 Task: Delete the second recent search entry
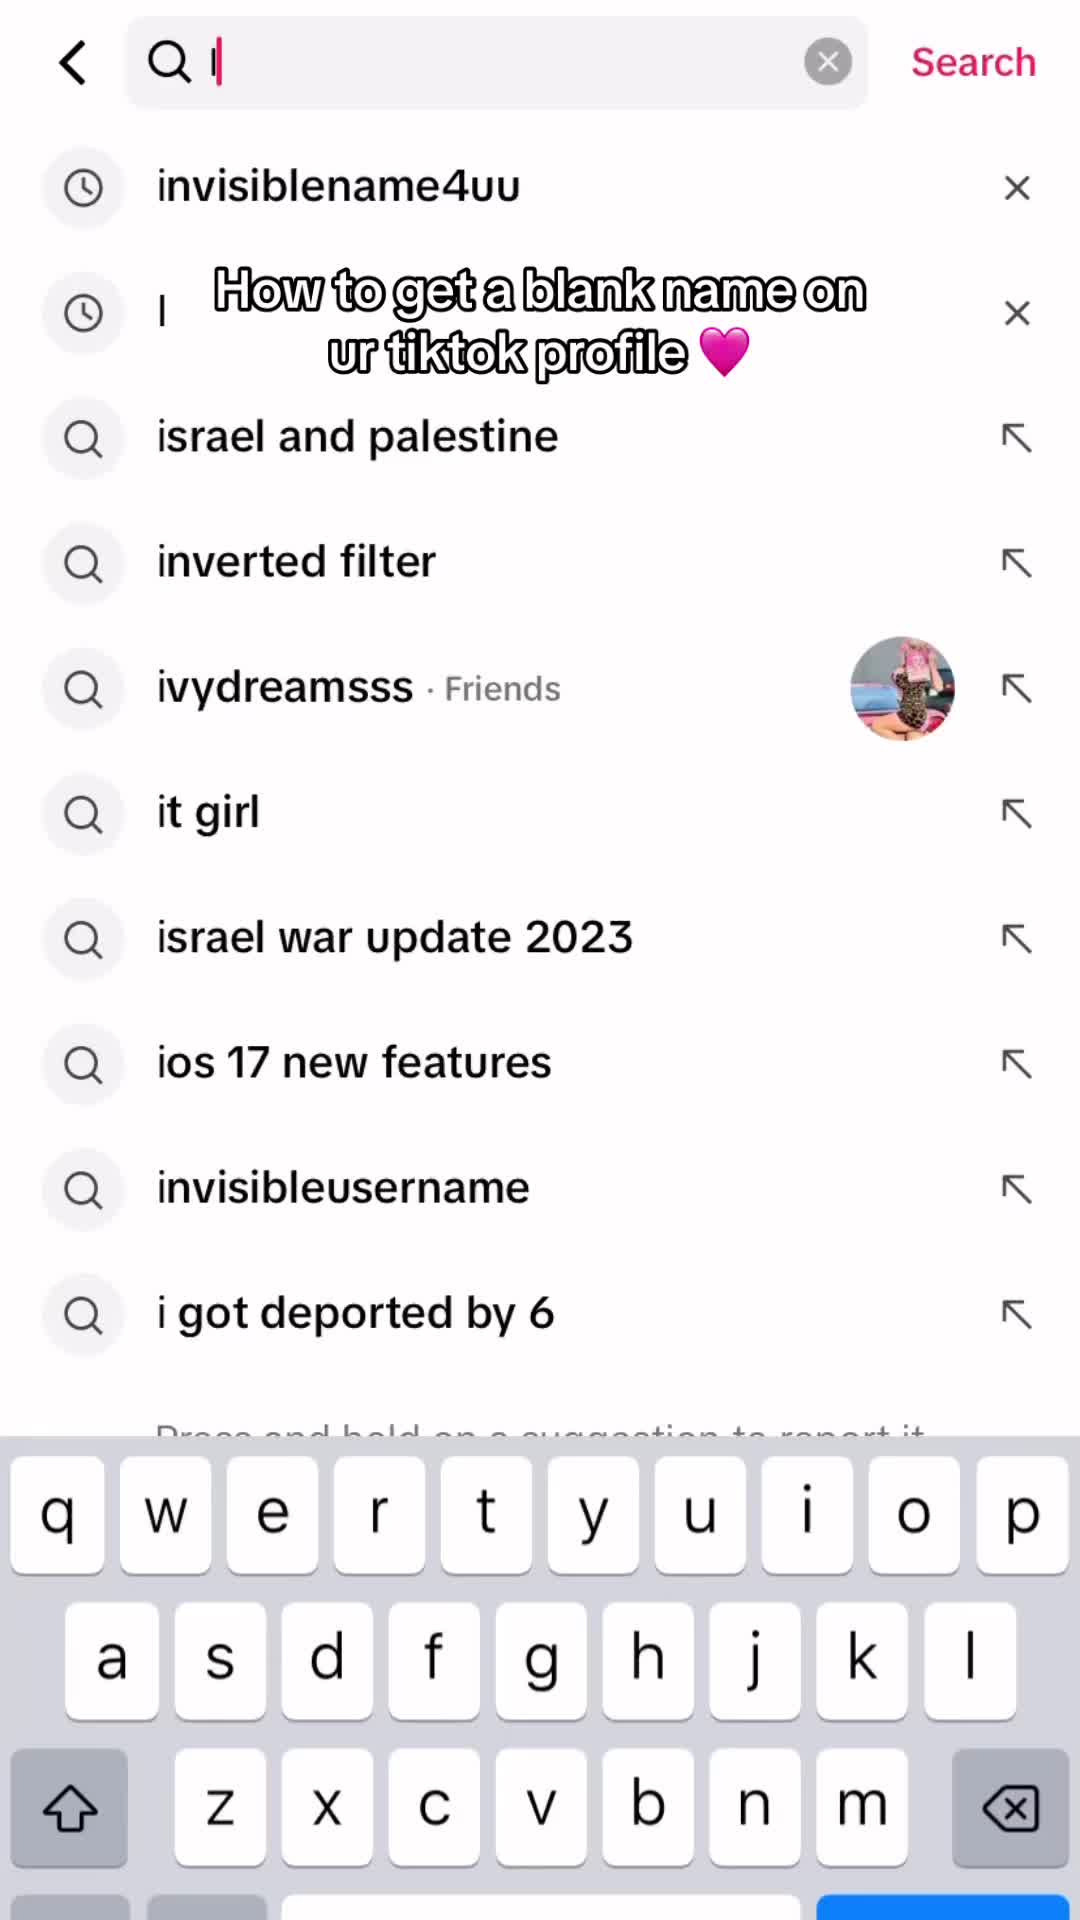coord(1017,313)
